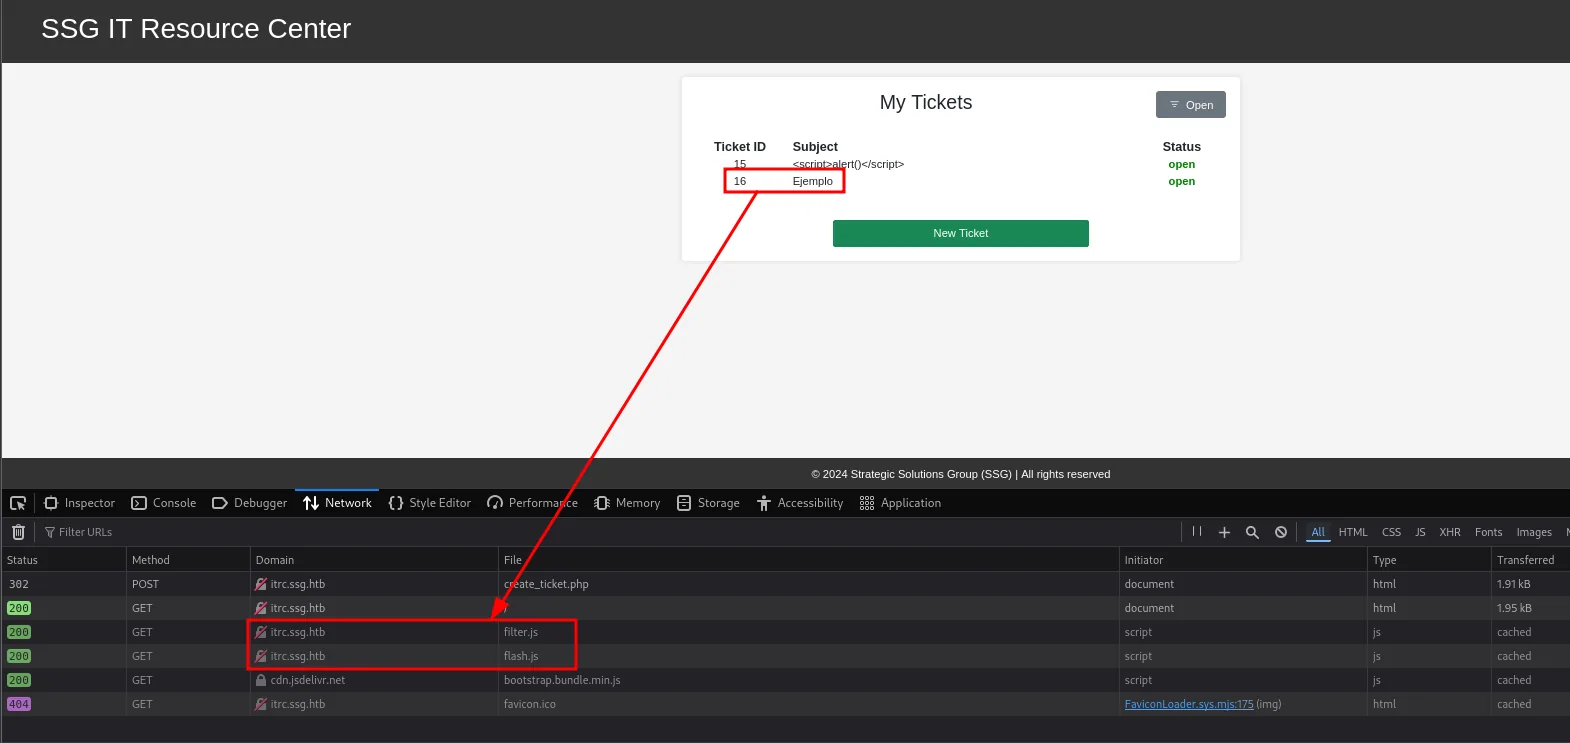Screen dimensions: 1570x743
Task: Click the Ejemplo ticket subject
Action: pyautogui.click(x=812, y=181)
